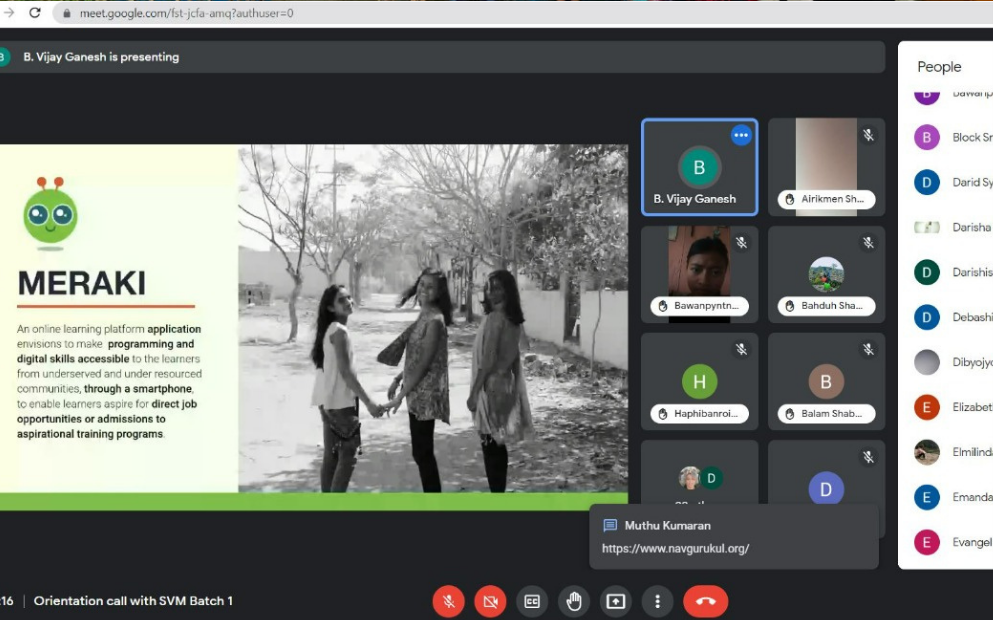Image resolution: width=993 pixels, height=620 pixels.
Task: Click the Muthu Kumaran chat message notification
Action: (x=667, y=525)
